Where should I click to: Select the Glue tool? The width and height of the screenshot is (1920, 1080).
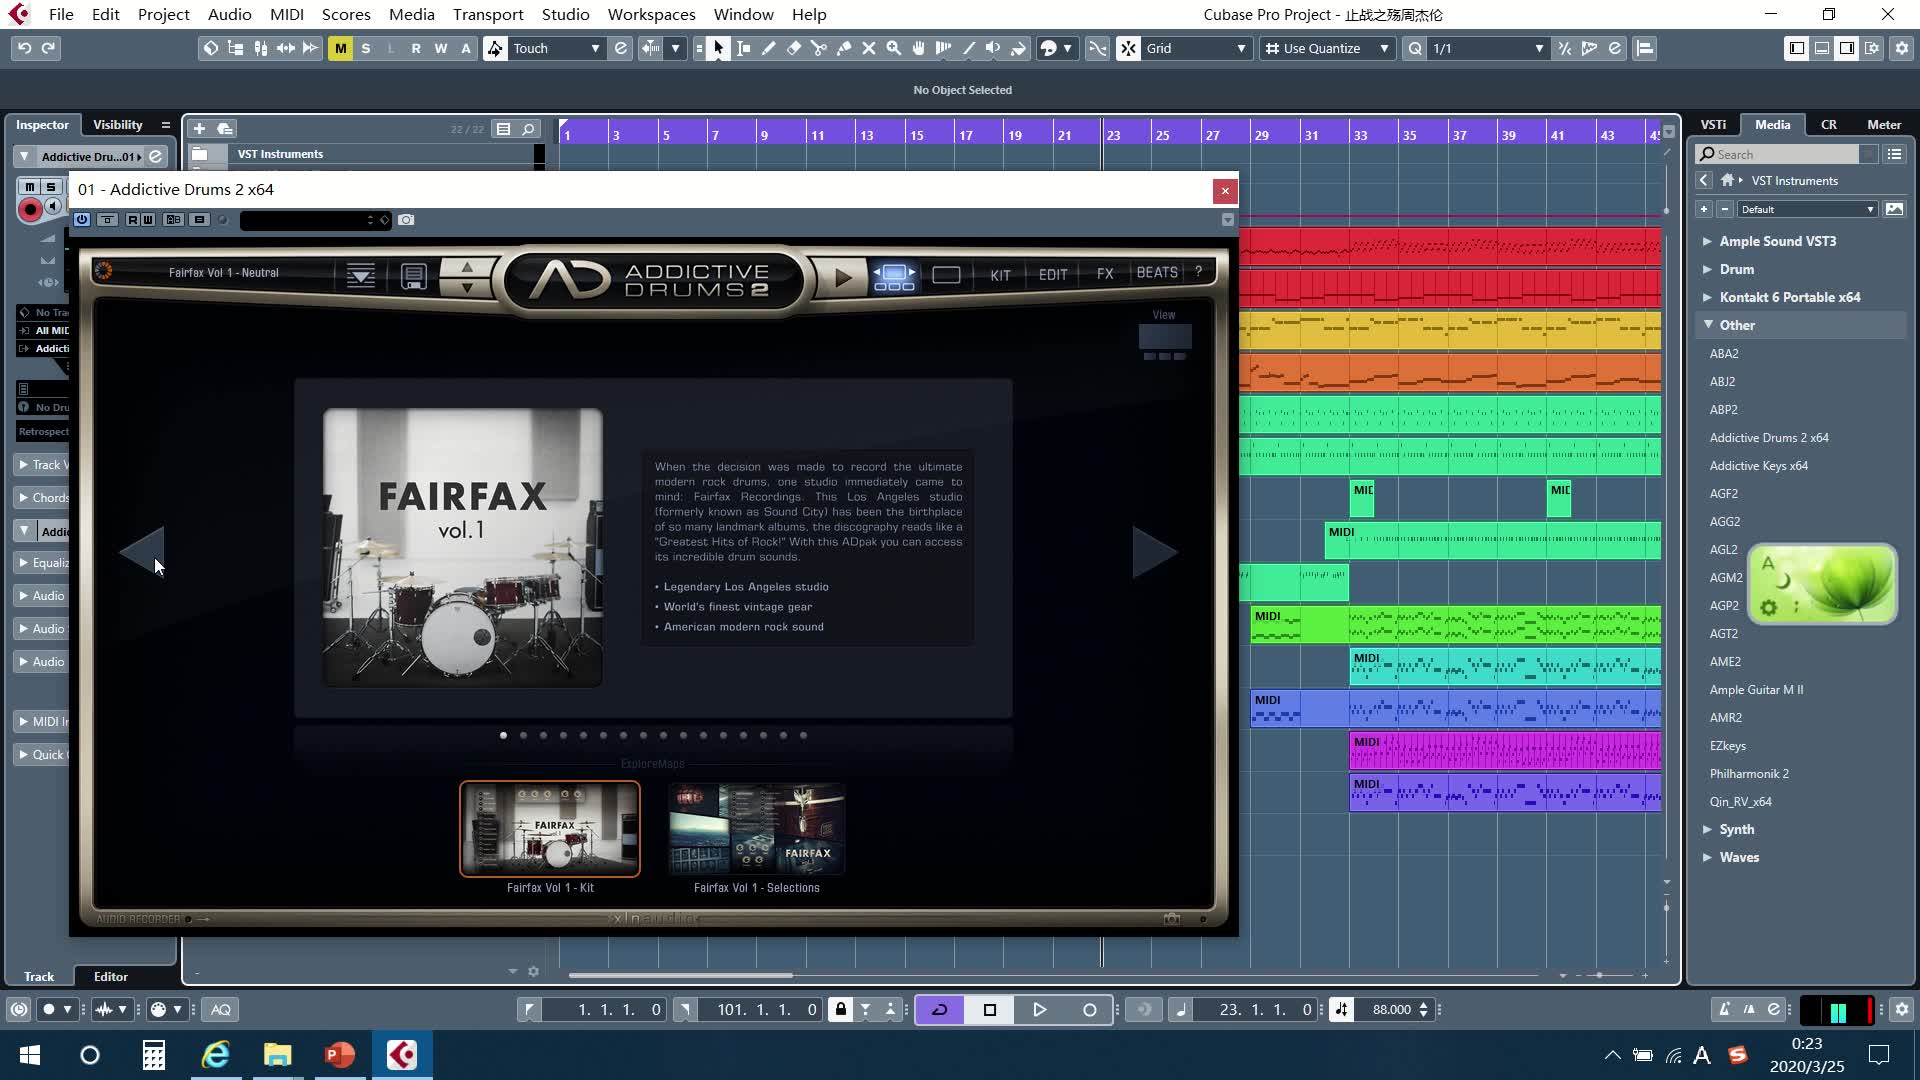coord(844,48)
